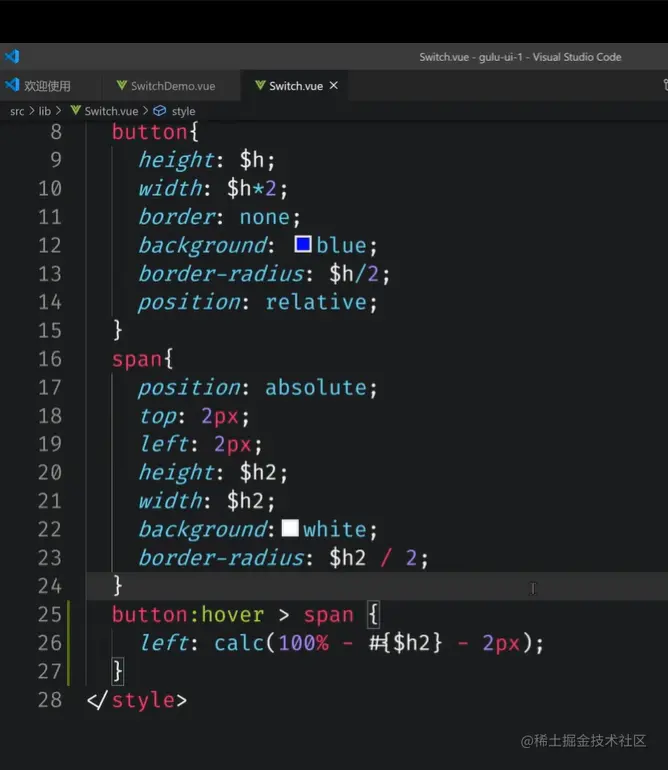This screenshot has height=770, width=668.
Task: Click 'border-radius: $h/2;' on line 13
Action: click(264, 274)
